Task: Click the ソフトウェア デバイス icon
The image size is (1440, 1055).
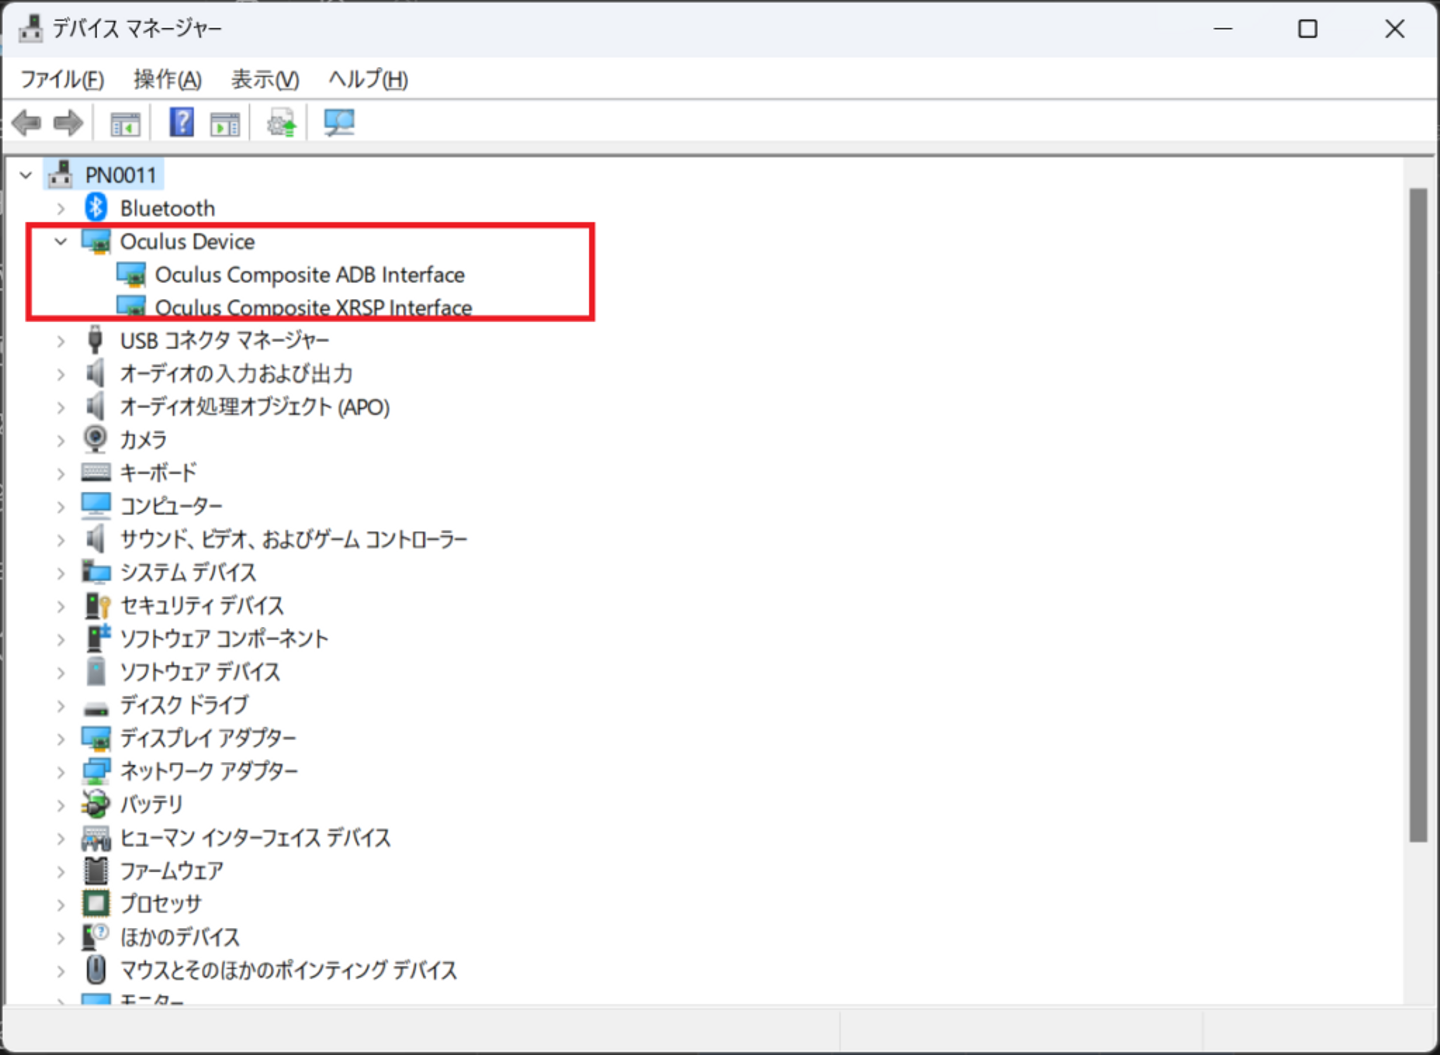Action: 96,671
